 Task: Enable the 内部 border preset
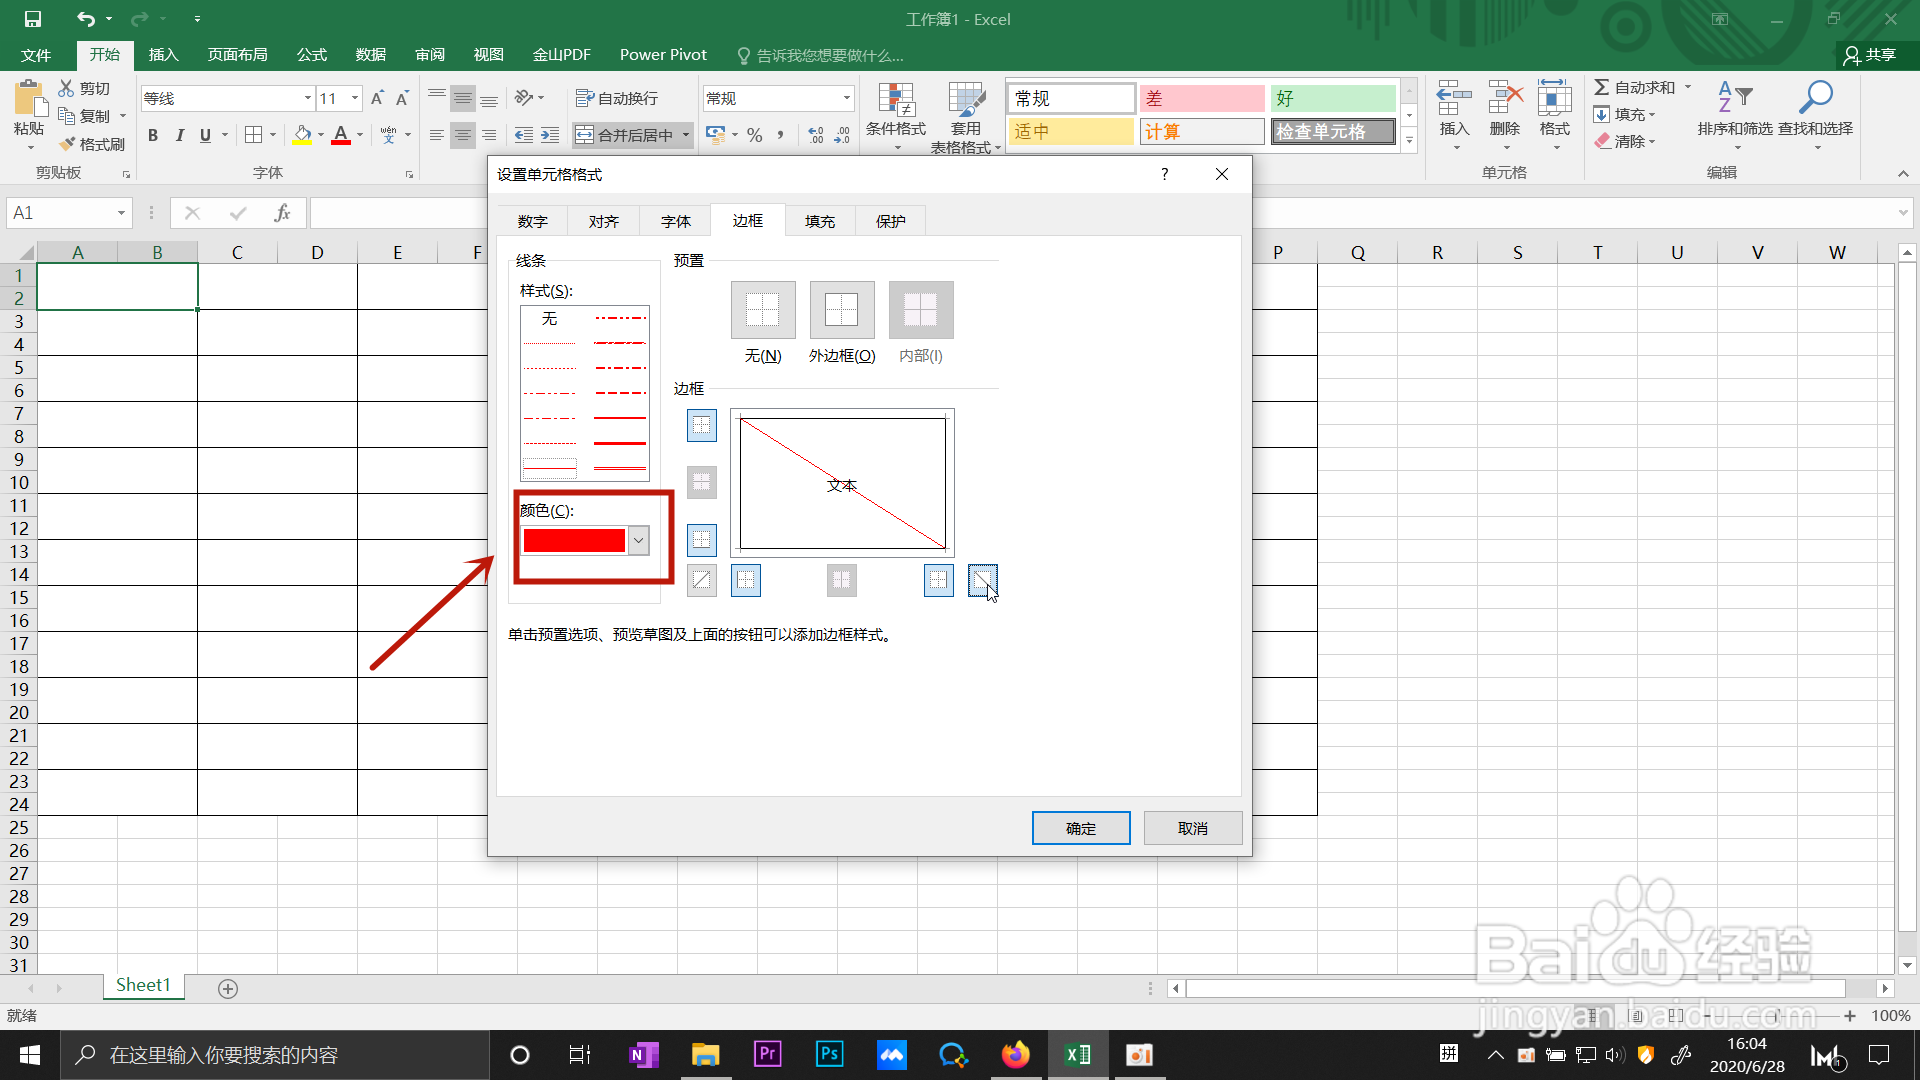919,310
